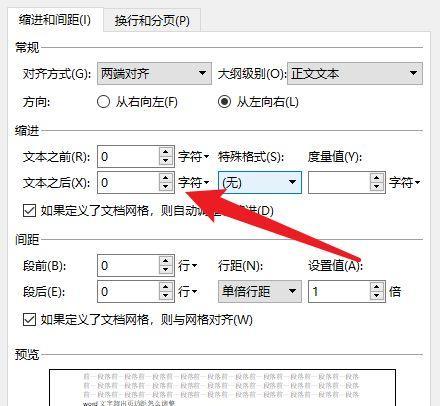Decrease 设置值 with down arrow
440x406 pixels.
point(377,296)
